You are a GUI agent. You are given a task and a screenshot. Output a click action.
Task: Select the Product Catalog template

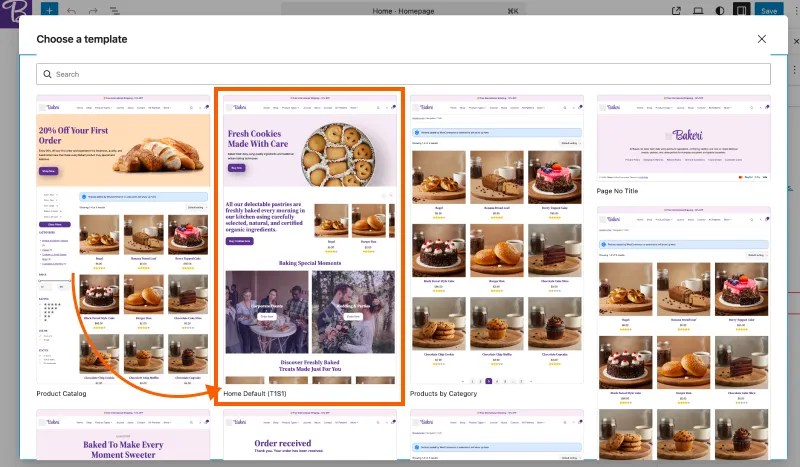(123, 245)
